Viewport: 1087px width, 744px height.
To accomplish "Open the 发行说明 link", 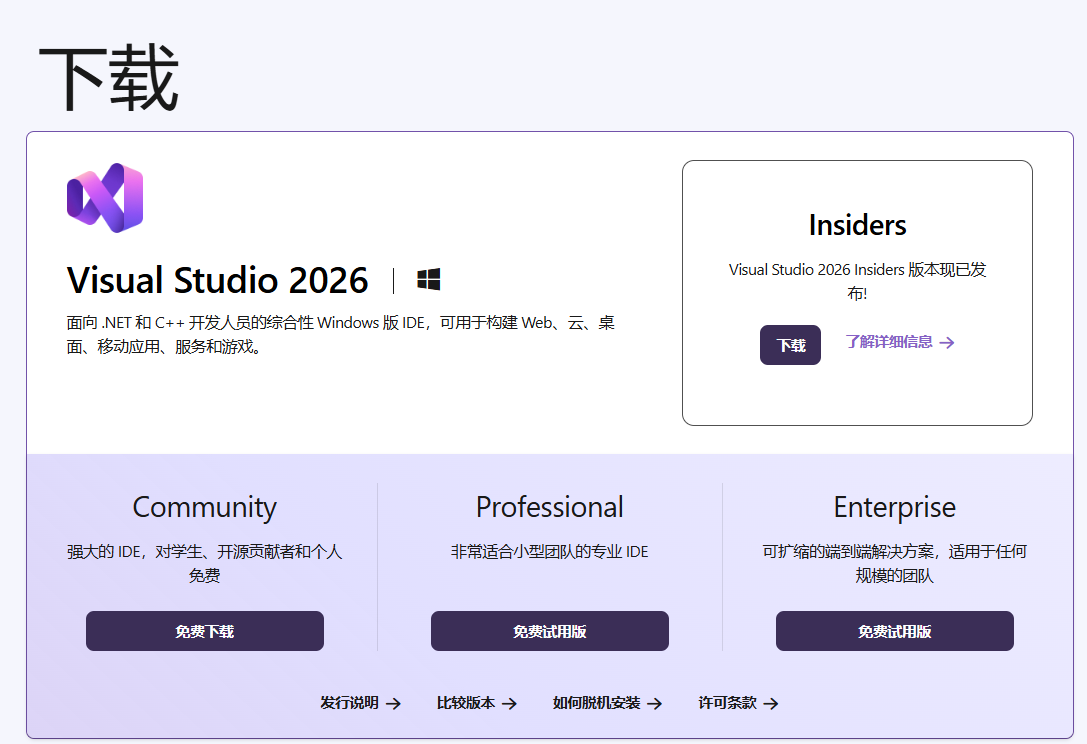I will coord(360,703).
